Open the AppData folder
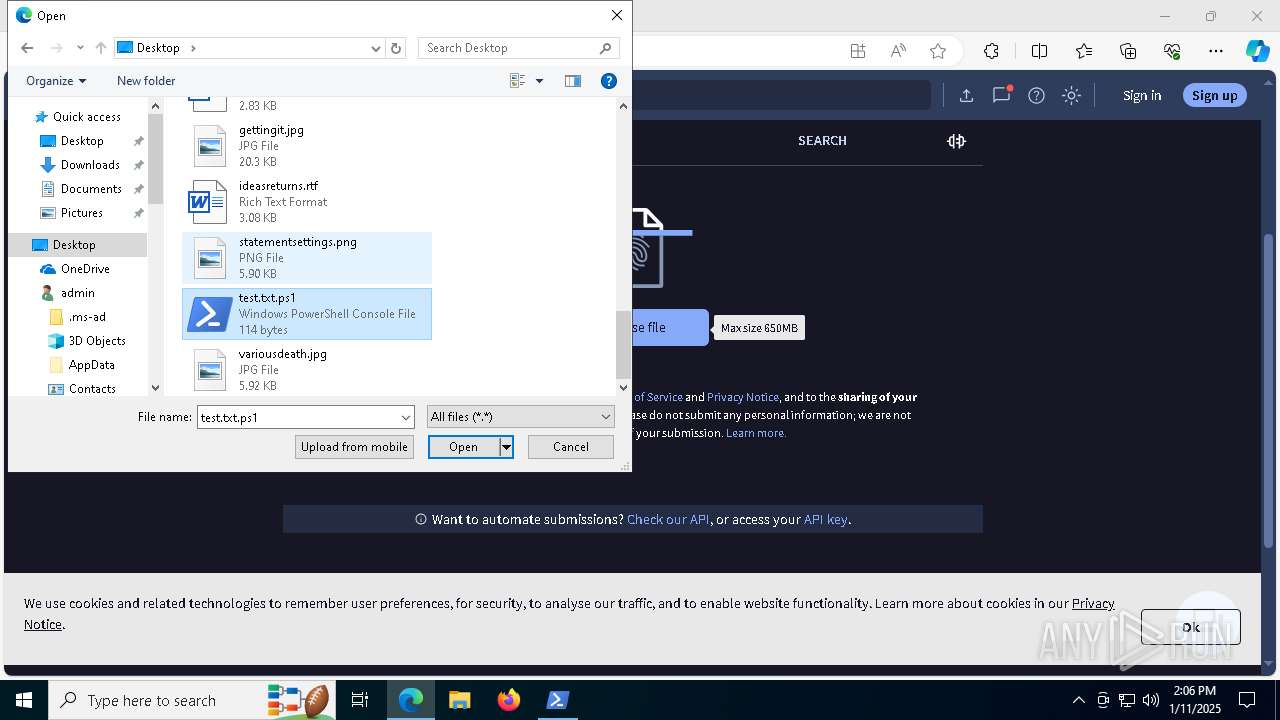The width and height of the screenshot is (1280, 720). (91, 365)
